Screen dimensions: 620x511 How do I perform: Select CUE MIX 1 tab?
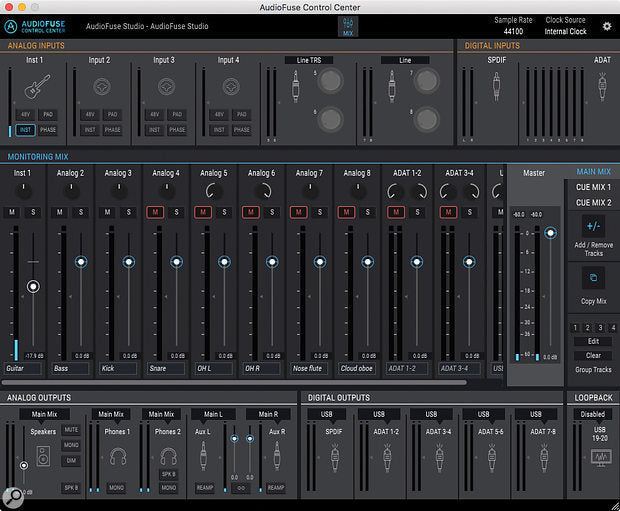click(x=593, y=187)
